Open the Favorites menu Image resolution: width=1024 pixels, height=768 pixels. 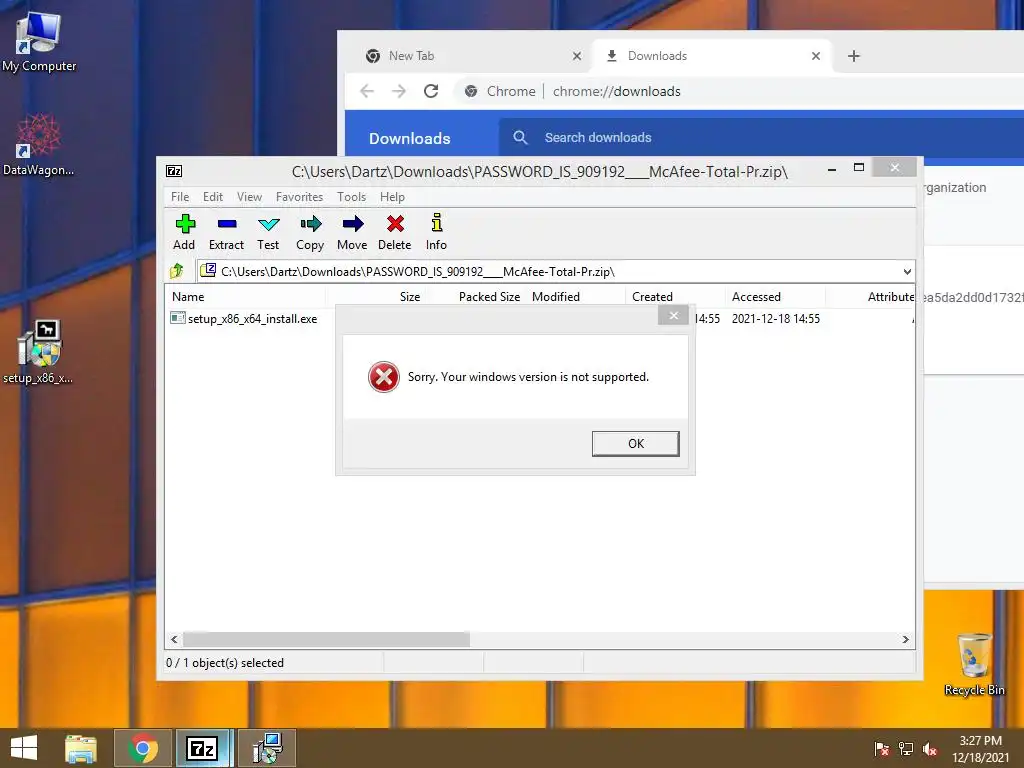[x=299, y=197]
